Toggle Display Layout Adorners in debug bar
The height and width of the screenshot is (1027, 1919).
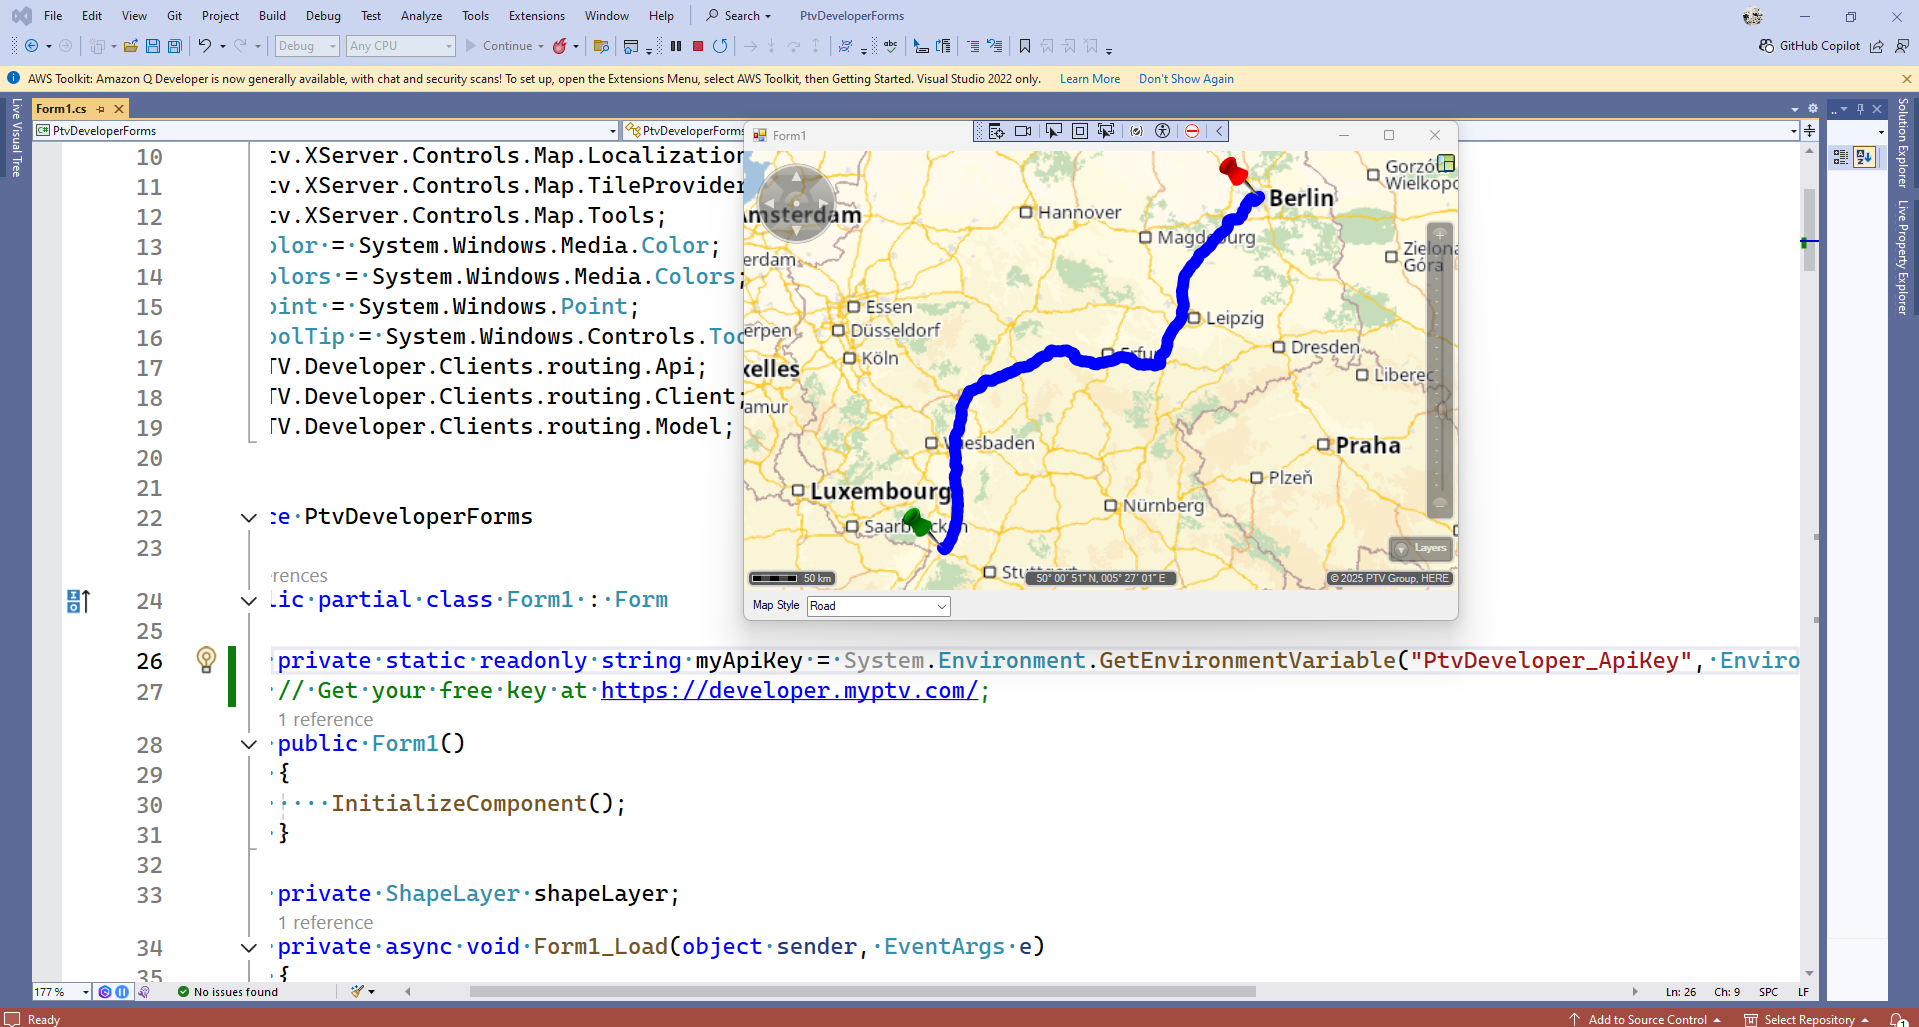click(x=1080, y=131)
